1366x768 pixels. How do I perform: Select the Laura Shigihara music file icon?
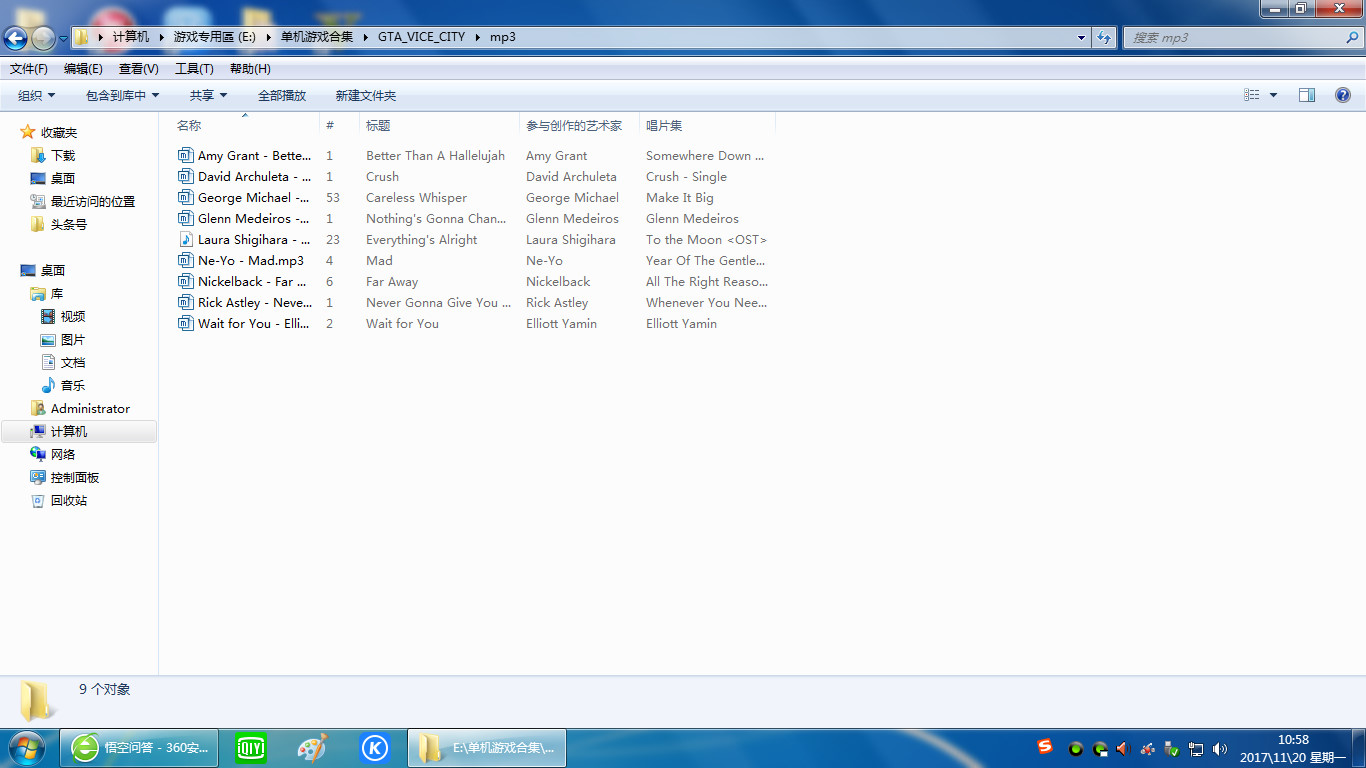[185, 239]
